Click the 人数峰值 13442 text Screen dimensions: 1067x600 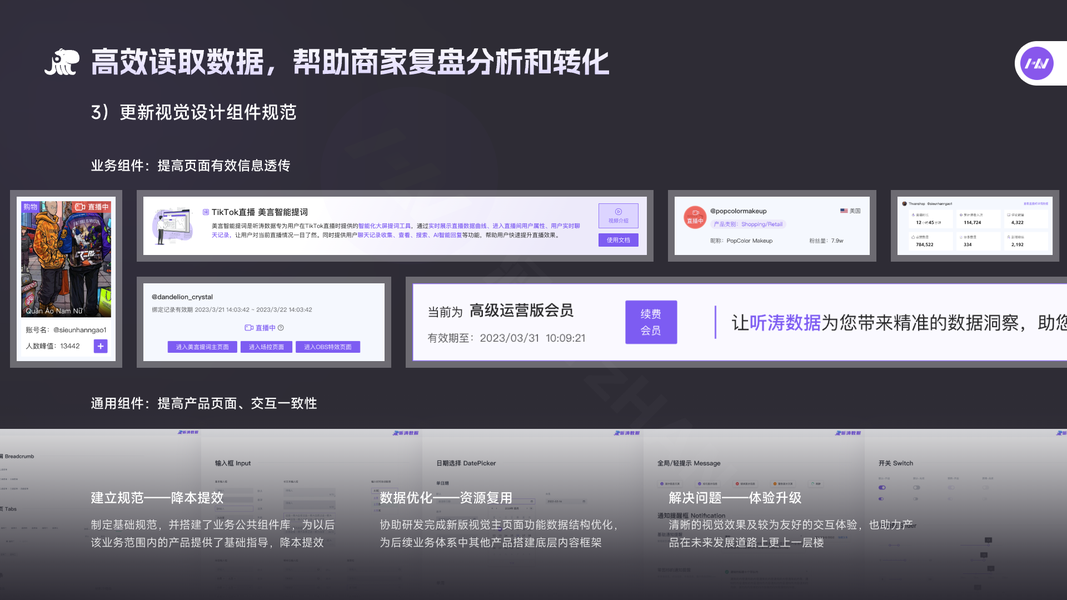[52, 346]
